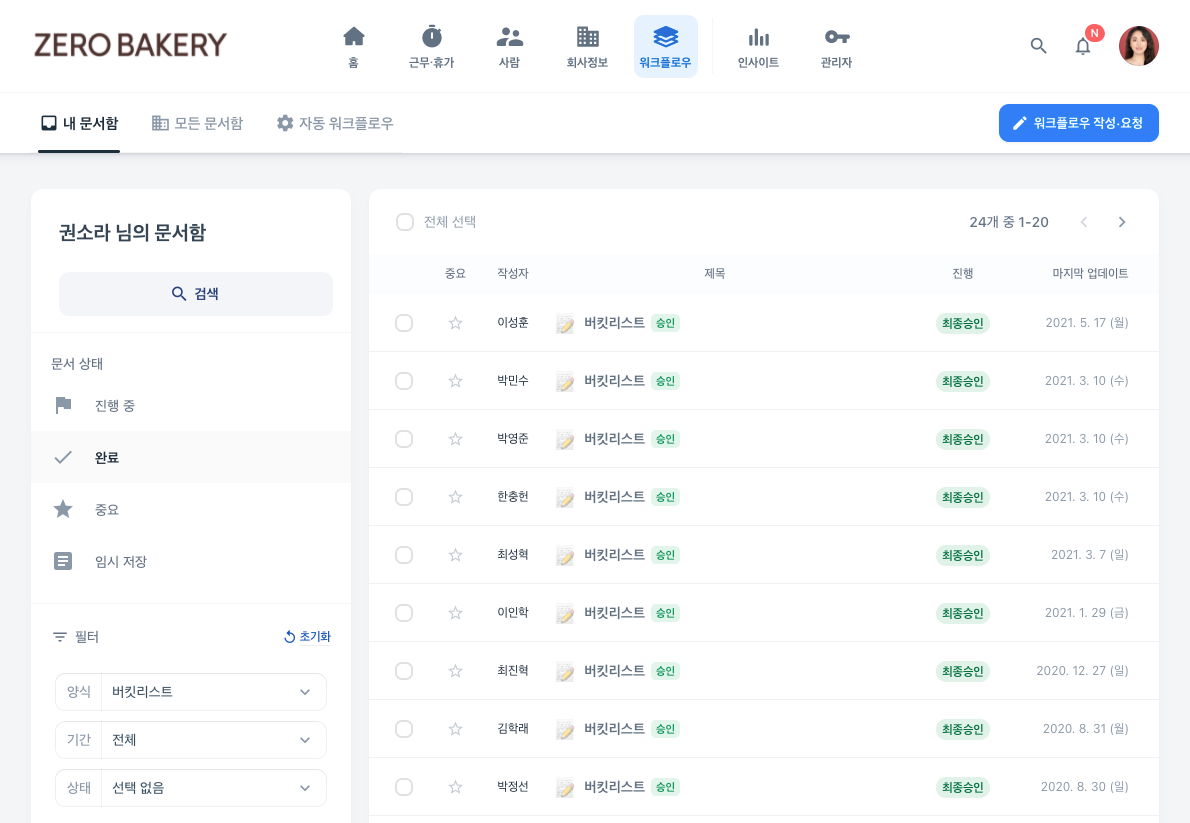This screenshot has height=823, width=1190.
Task: Check the 한충헌 row checkbox
Action: click(404, 497)
